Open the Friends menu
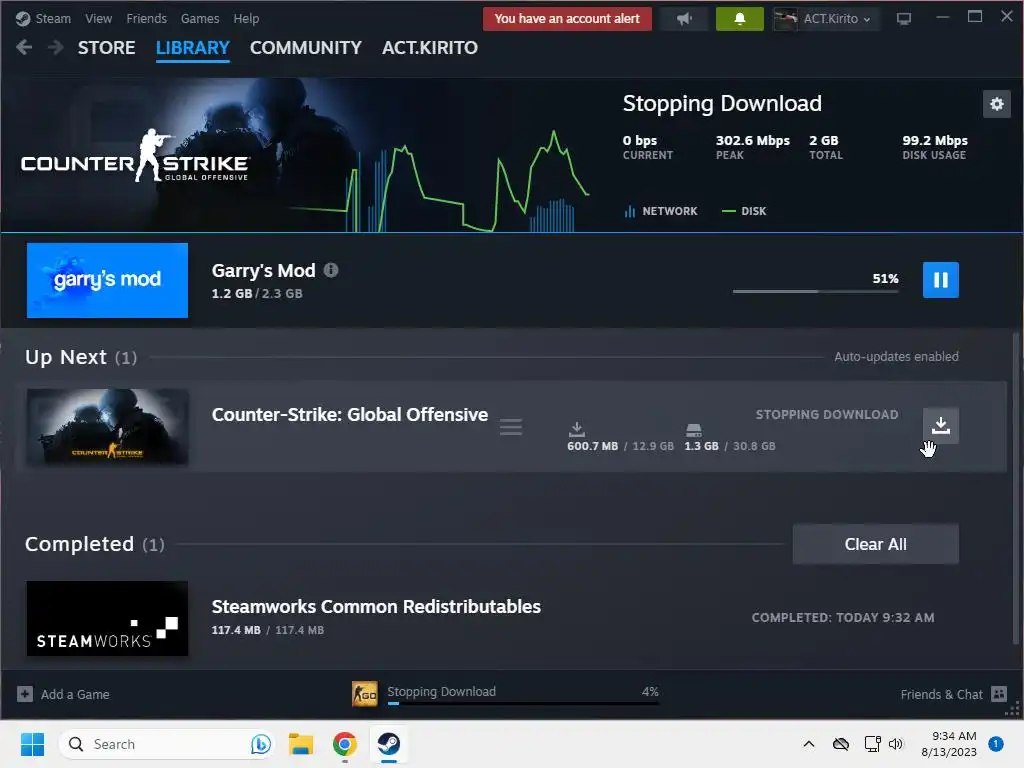 (x=146, y=18)
